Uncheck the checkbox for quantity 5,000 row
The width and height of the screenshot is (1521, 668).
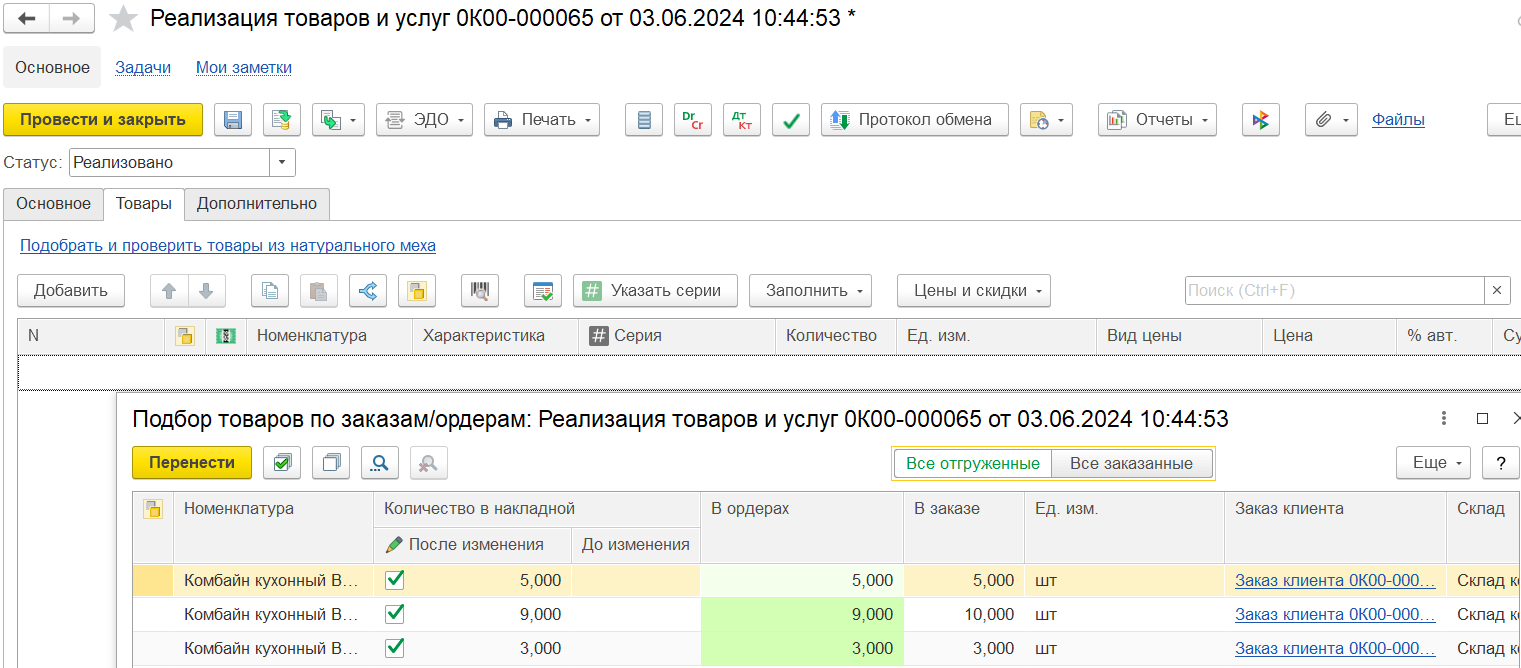395,580
